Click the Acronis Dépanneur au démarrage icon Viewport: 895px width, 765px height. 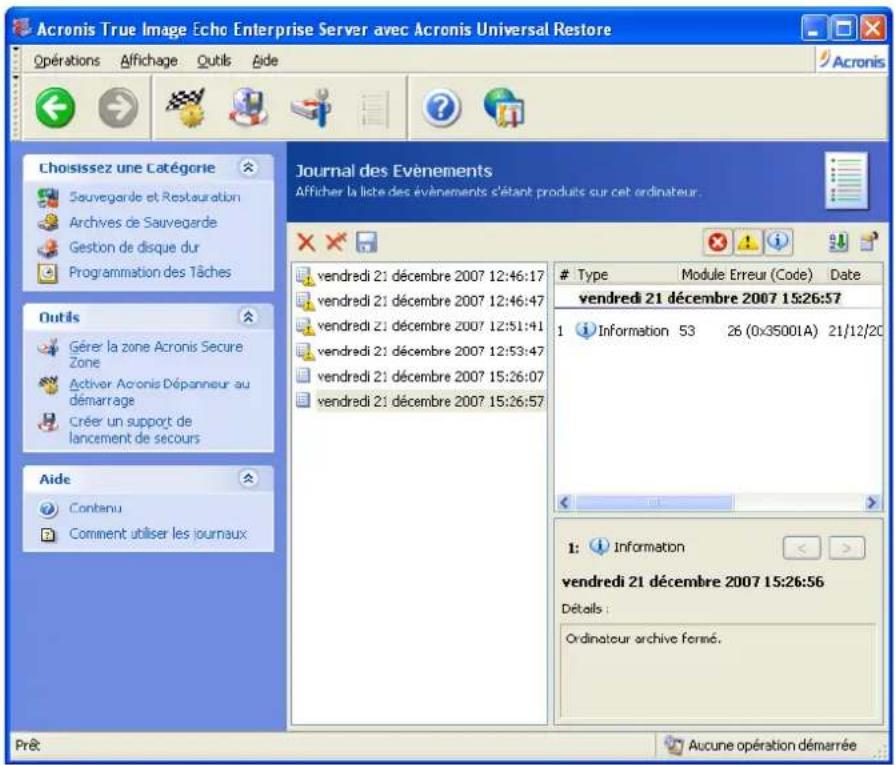[x=48, y=385]
